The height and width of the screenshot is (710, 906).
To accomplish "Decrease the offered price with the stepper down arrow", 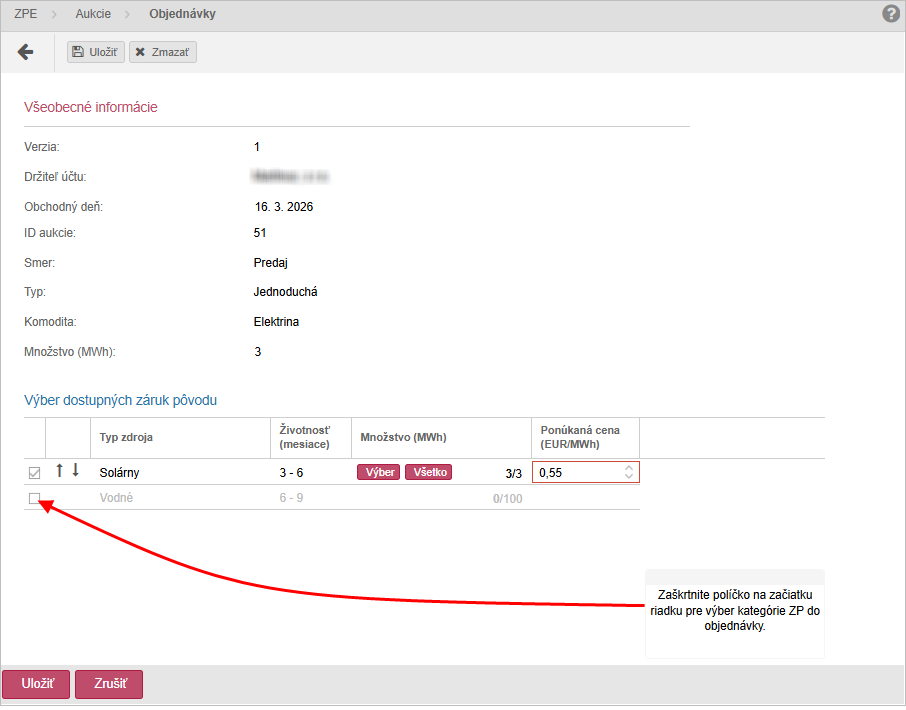I will (628, 477).
